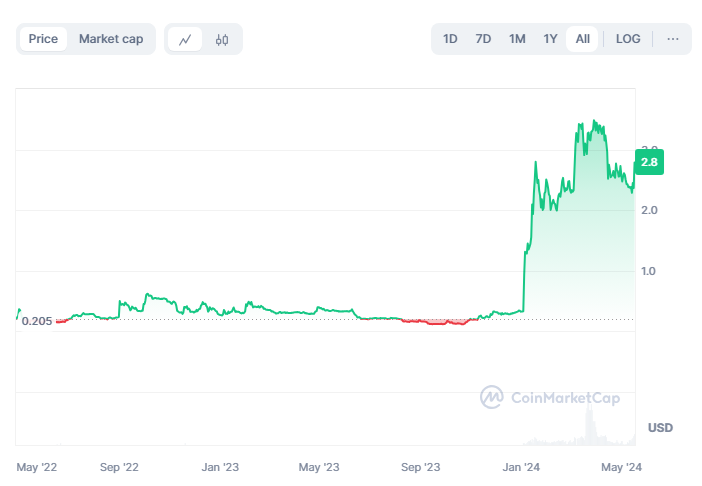
Task: Select the Price tab
Action: point(43,39)
